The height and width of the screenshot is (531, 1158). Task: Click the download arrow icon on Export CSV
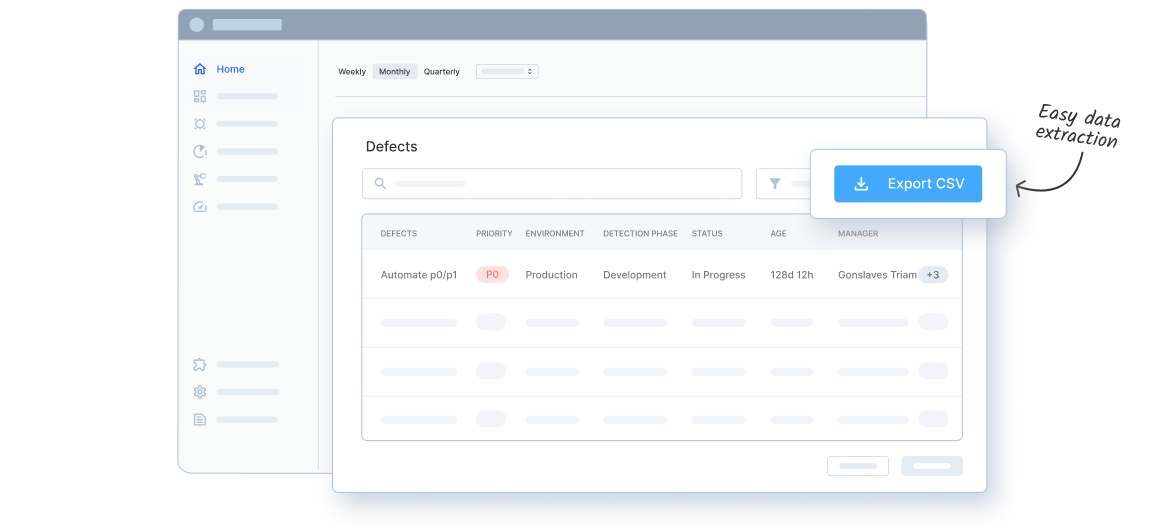tap(861, 184)
